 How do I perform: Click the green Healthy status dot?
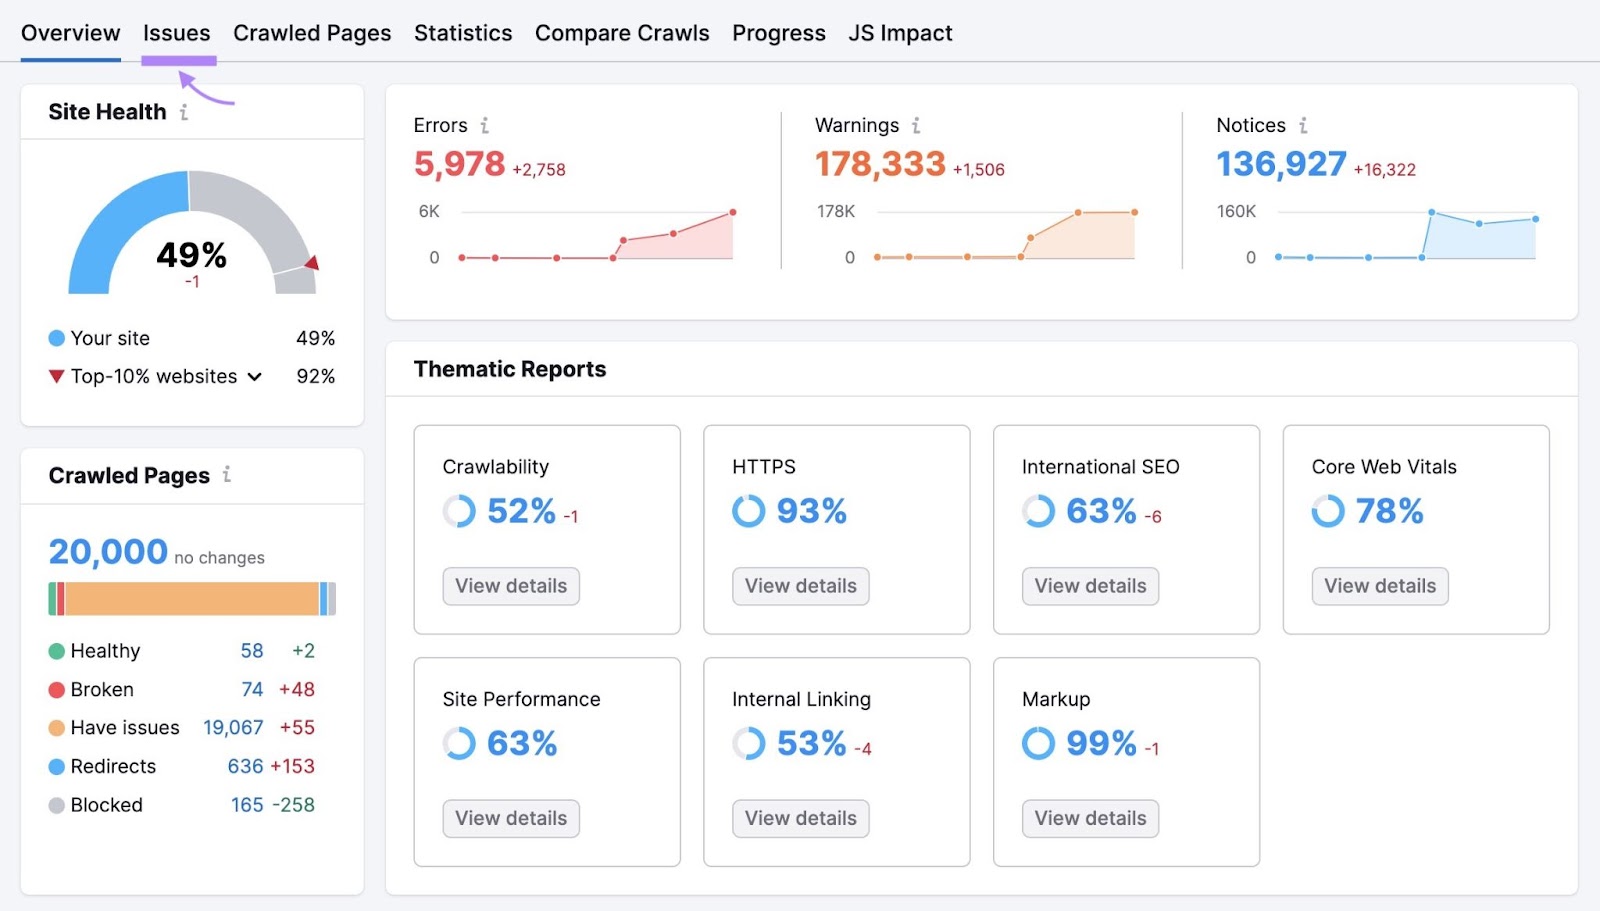pos(55,651)
